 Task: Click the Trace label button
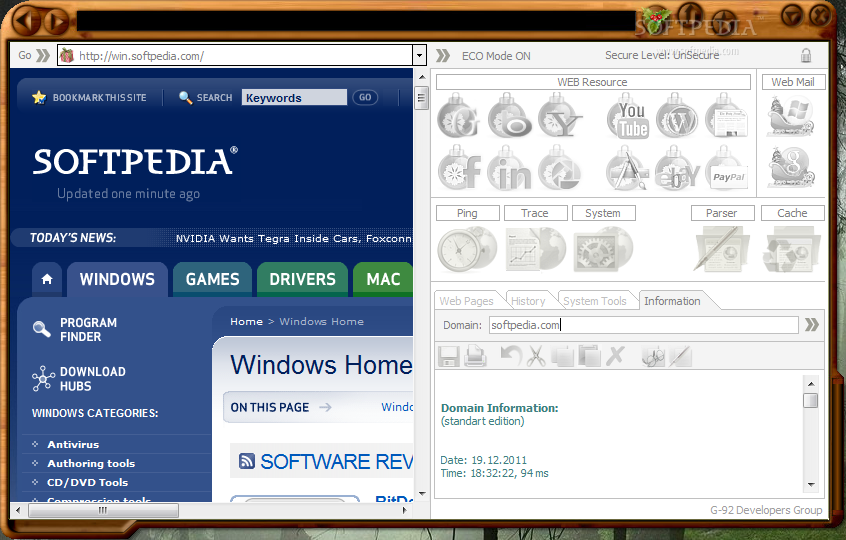click(x=535, y=213)
